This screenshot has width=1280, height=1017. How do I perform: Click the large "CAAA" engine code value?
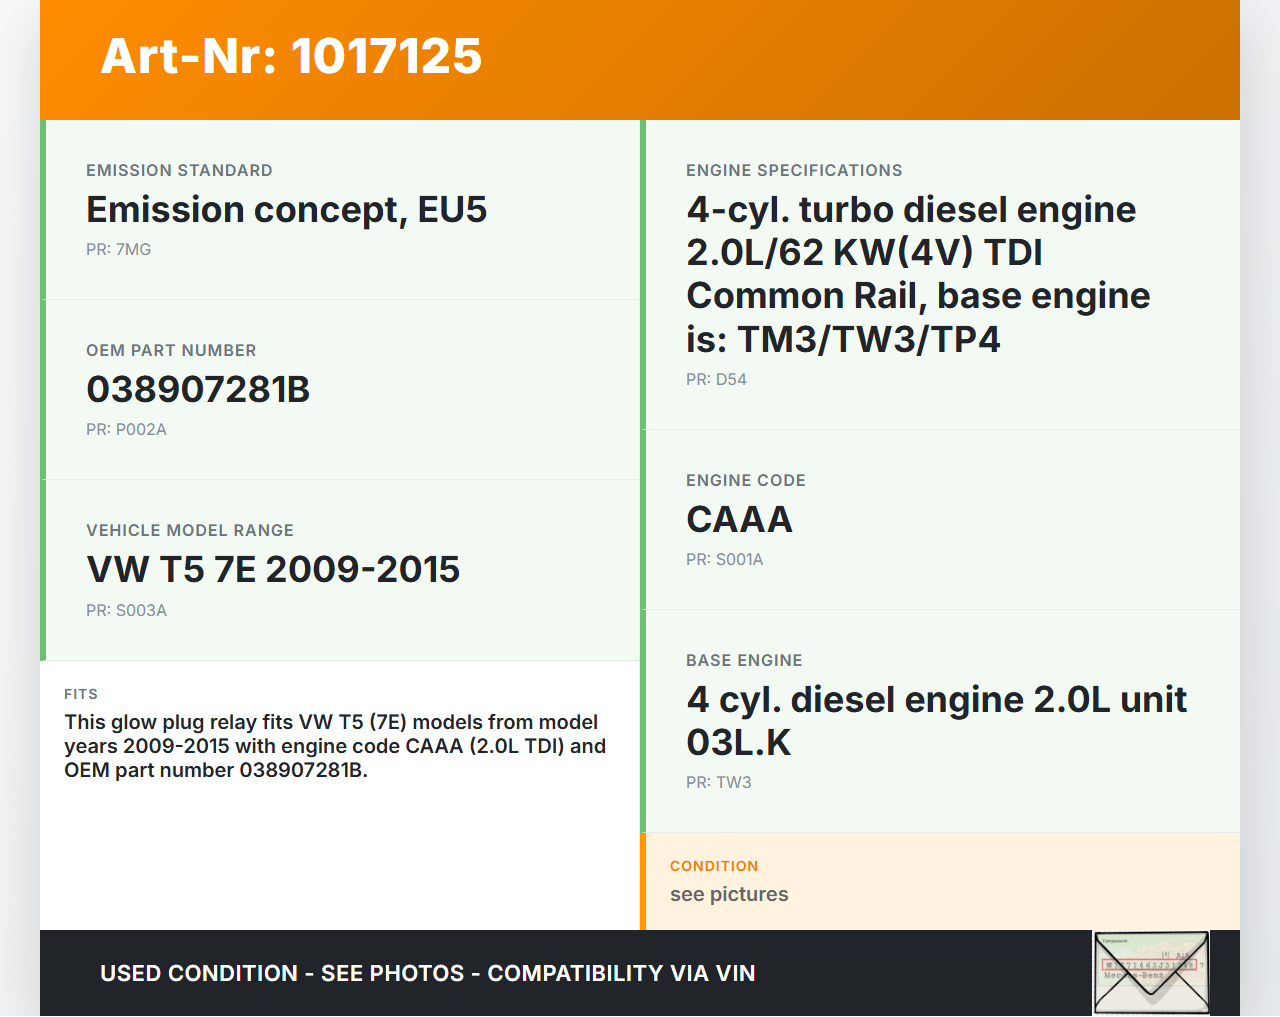(x=739, y=519)
